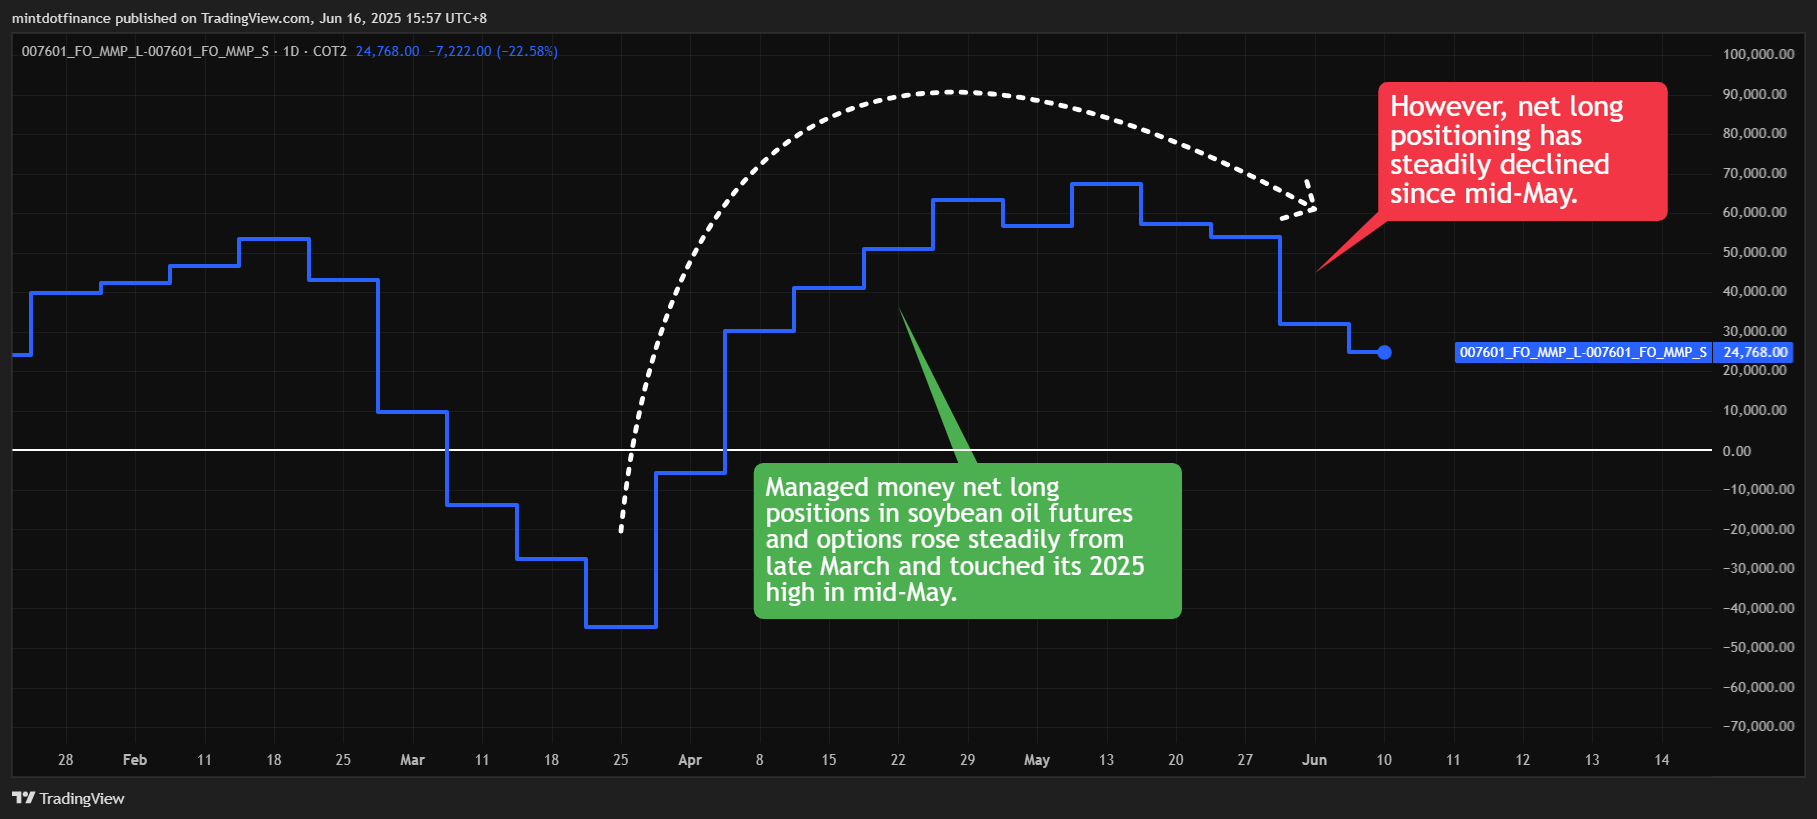Click the green managed money annotation box

click(967, 540)
